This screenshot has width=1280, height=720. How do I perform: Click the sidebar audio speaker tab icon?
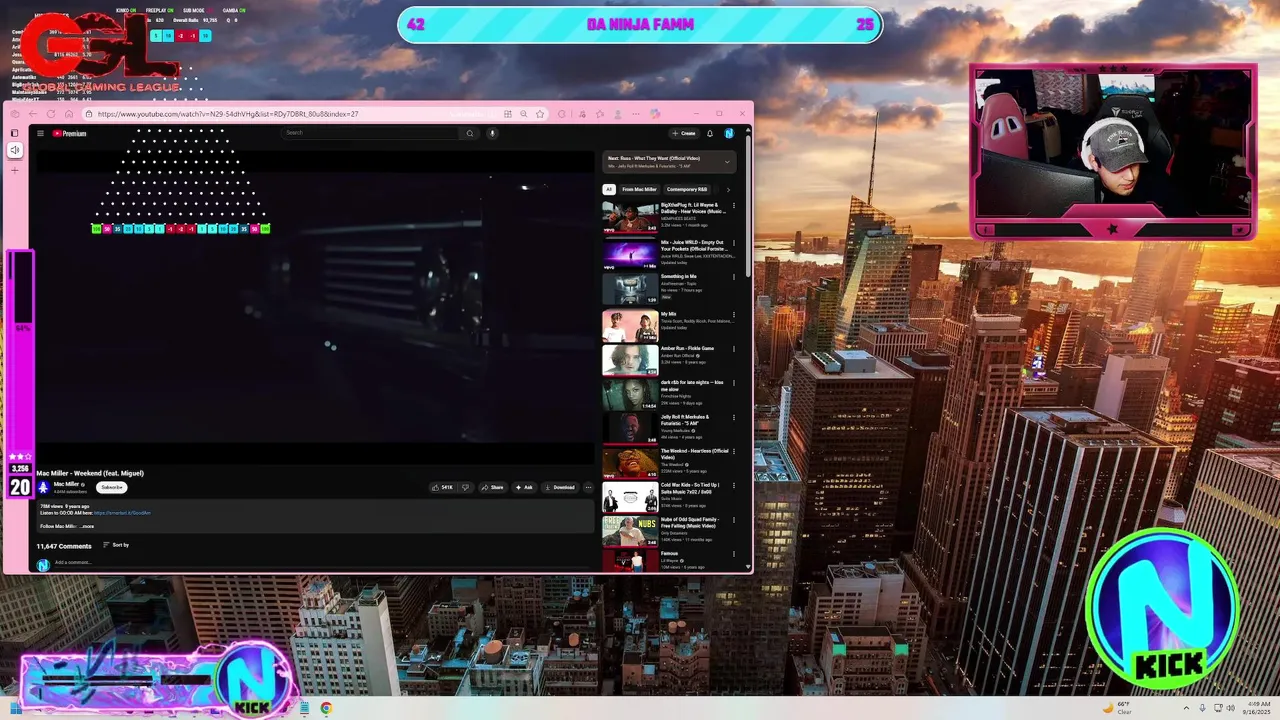[14, 150]
